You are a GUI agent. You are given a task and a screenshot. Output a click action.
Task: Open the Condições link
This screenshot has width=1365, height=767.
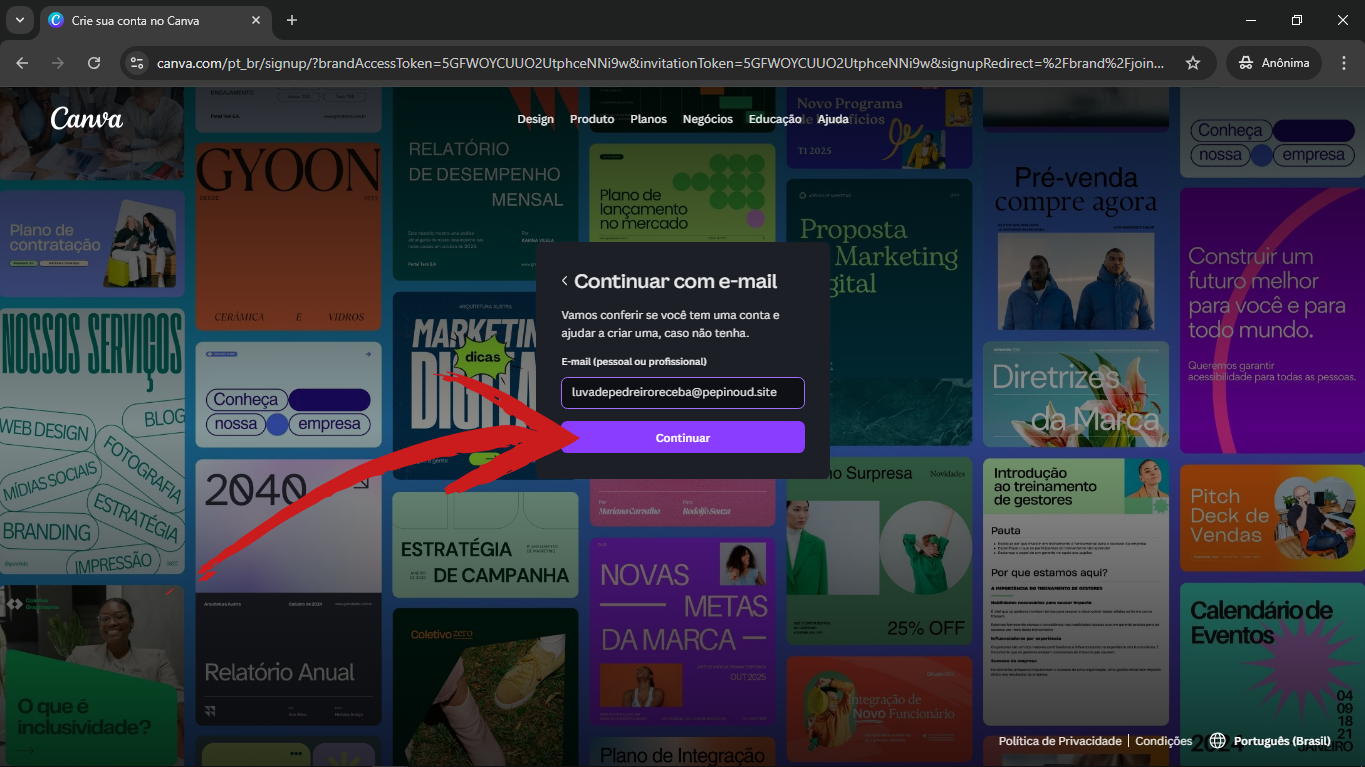[x=1164, y=741]
